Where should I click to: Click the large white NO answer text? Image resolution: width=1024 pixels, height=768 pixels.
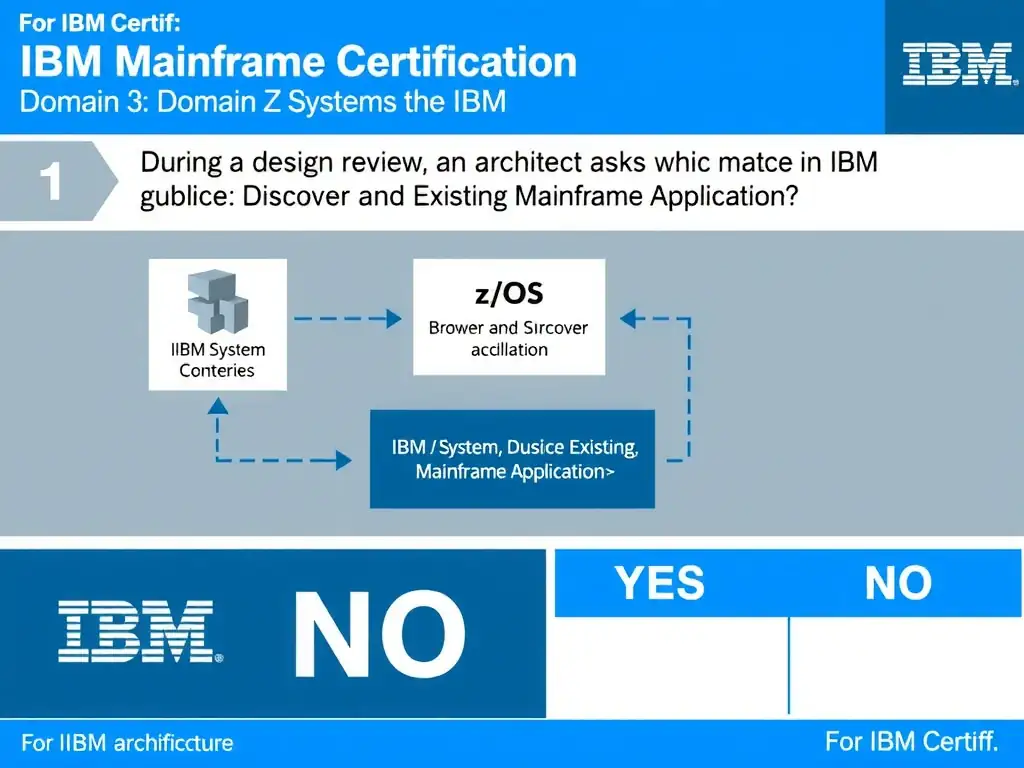coord(379,633)
